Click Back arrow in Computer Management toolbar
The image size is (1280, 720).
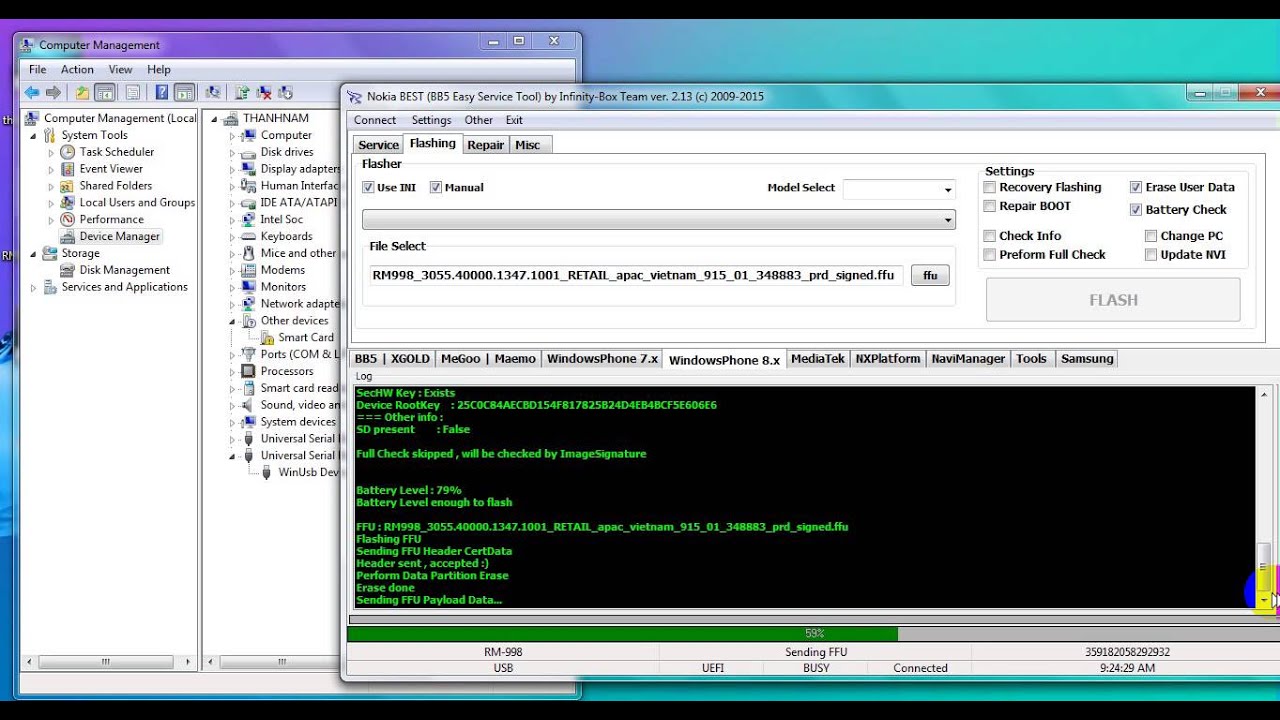[32, 92]
